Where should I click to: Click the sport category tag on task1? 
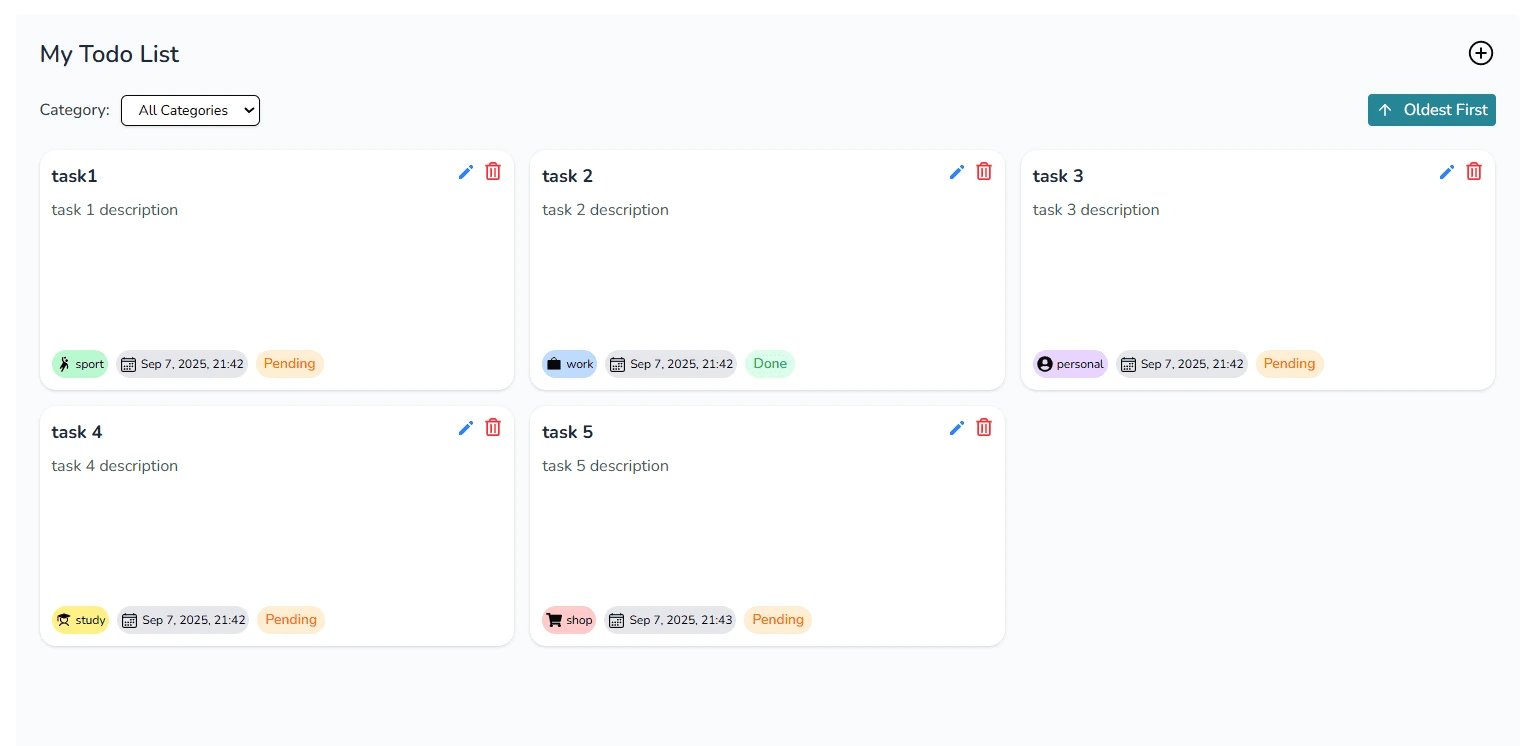click(80, 364)
